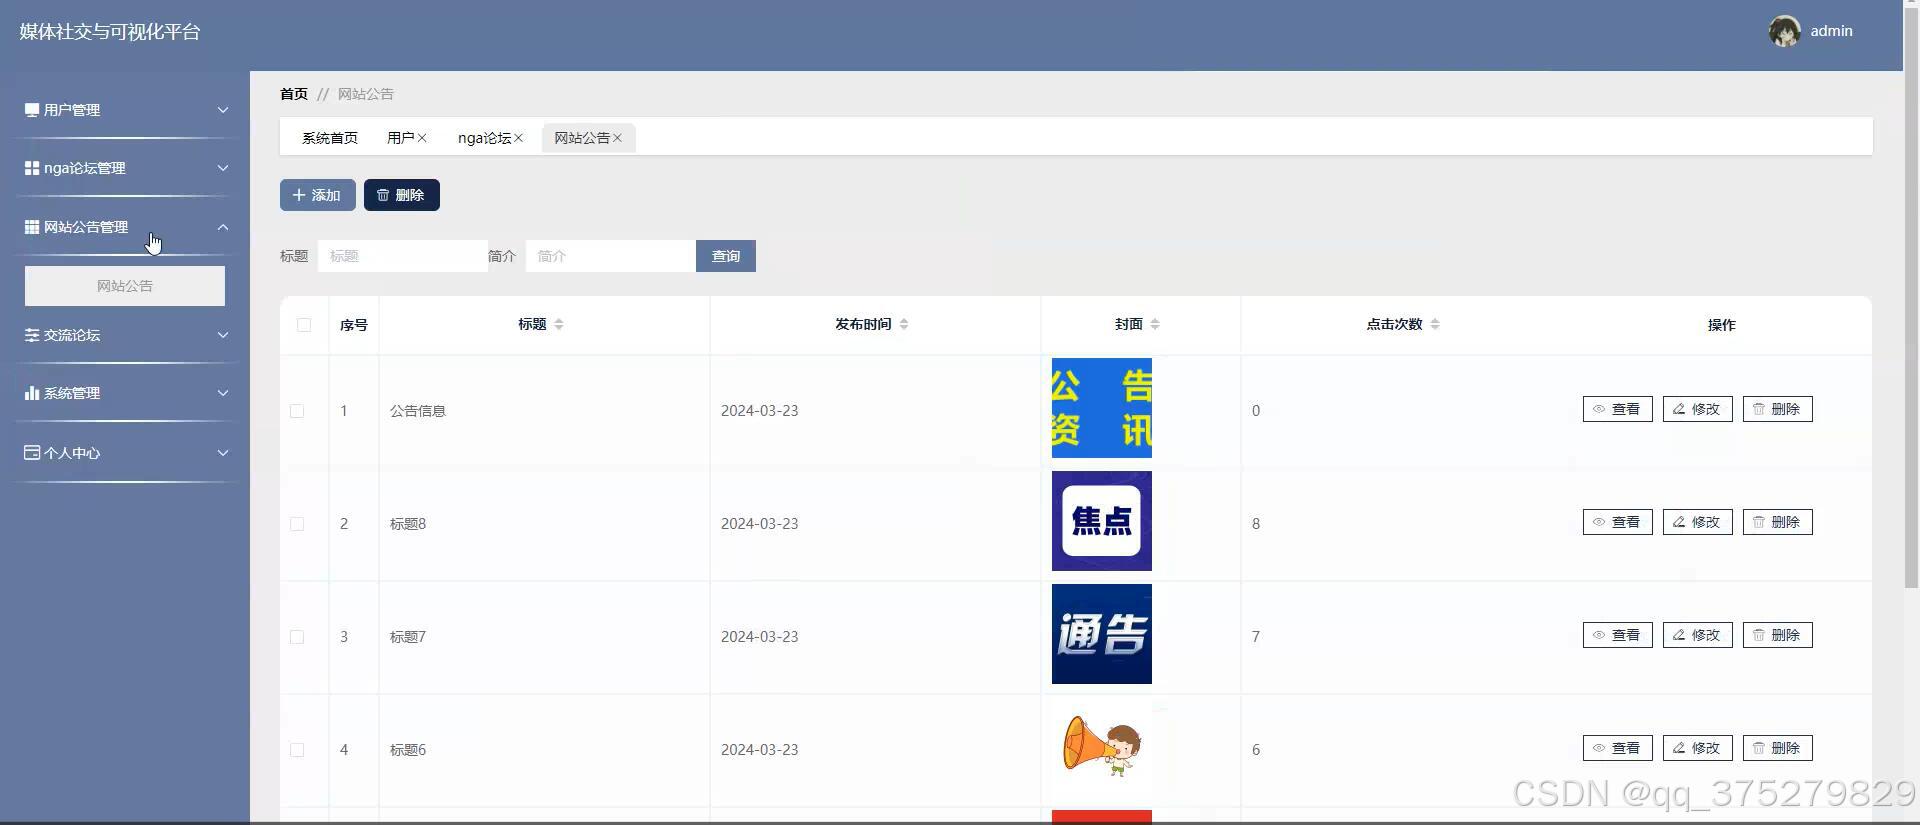Click the 媒体社交与可视化平台 title
The height and width of the screenshot is (825, 1920).
point(110,32)
